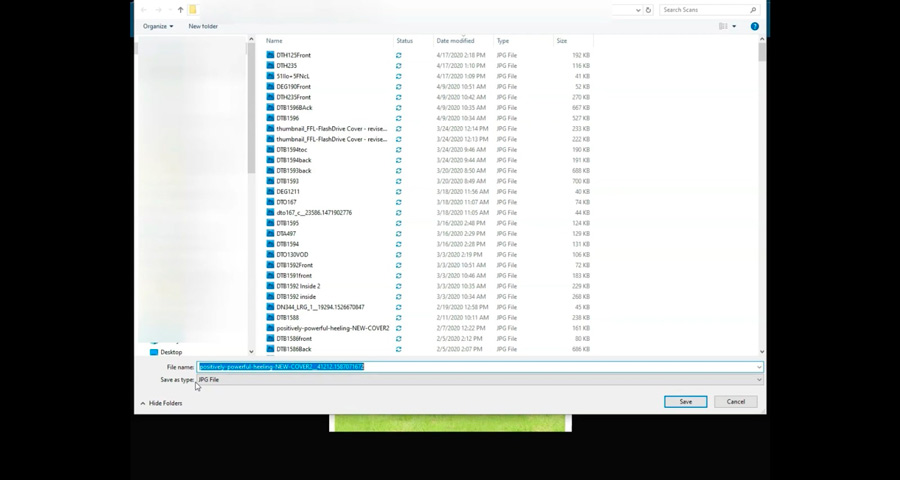
Task: Click sync status icon for DTO167
Action: click(398, 202)
